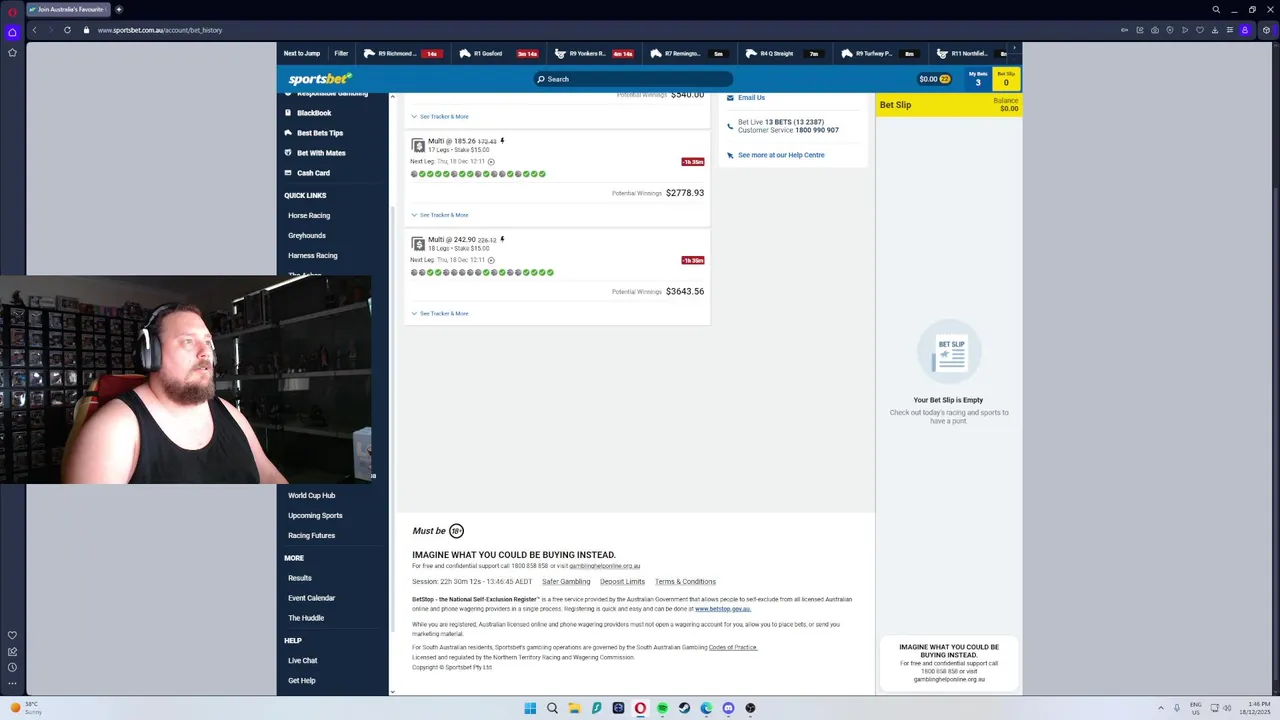Viewport: 1280px width, 720px height.
Task: Open the R4 Q Straight race icon
Action: (751, 53)
